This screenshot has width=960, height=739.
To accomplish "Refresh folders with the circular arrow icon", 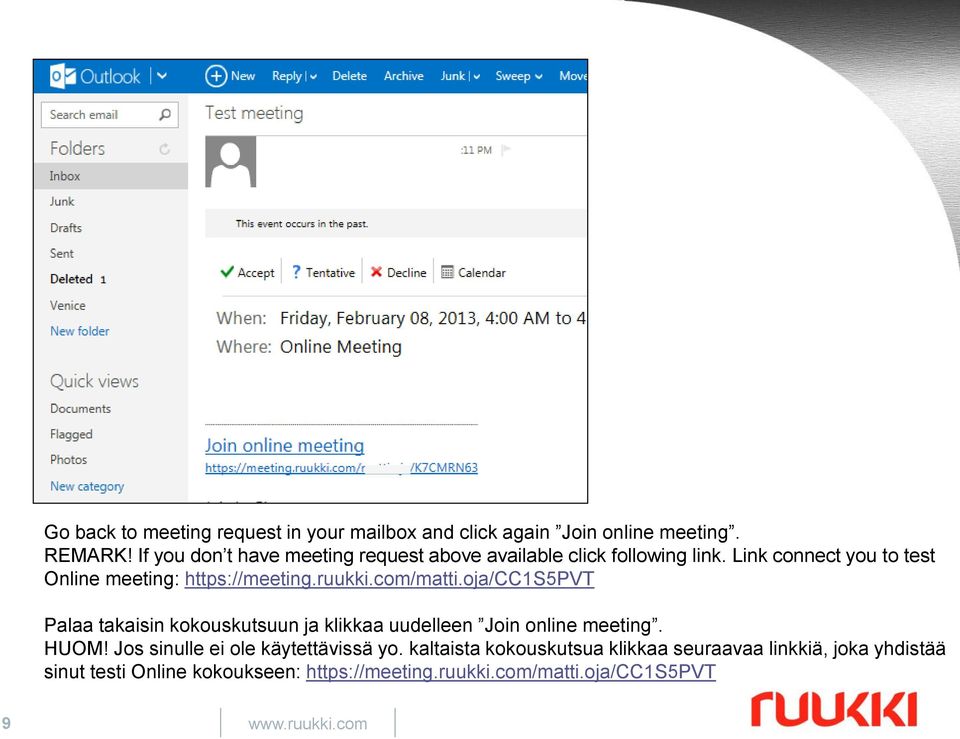I will tap(164, 149).
